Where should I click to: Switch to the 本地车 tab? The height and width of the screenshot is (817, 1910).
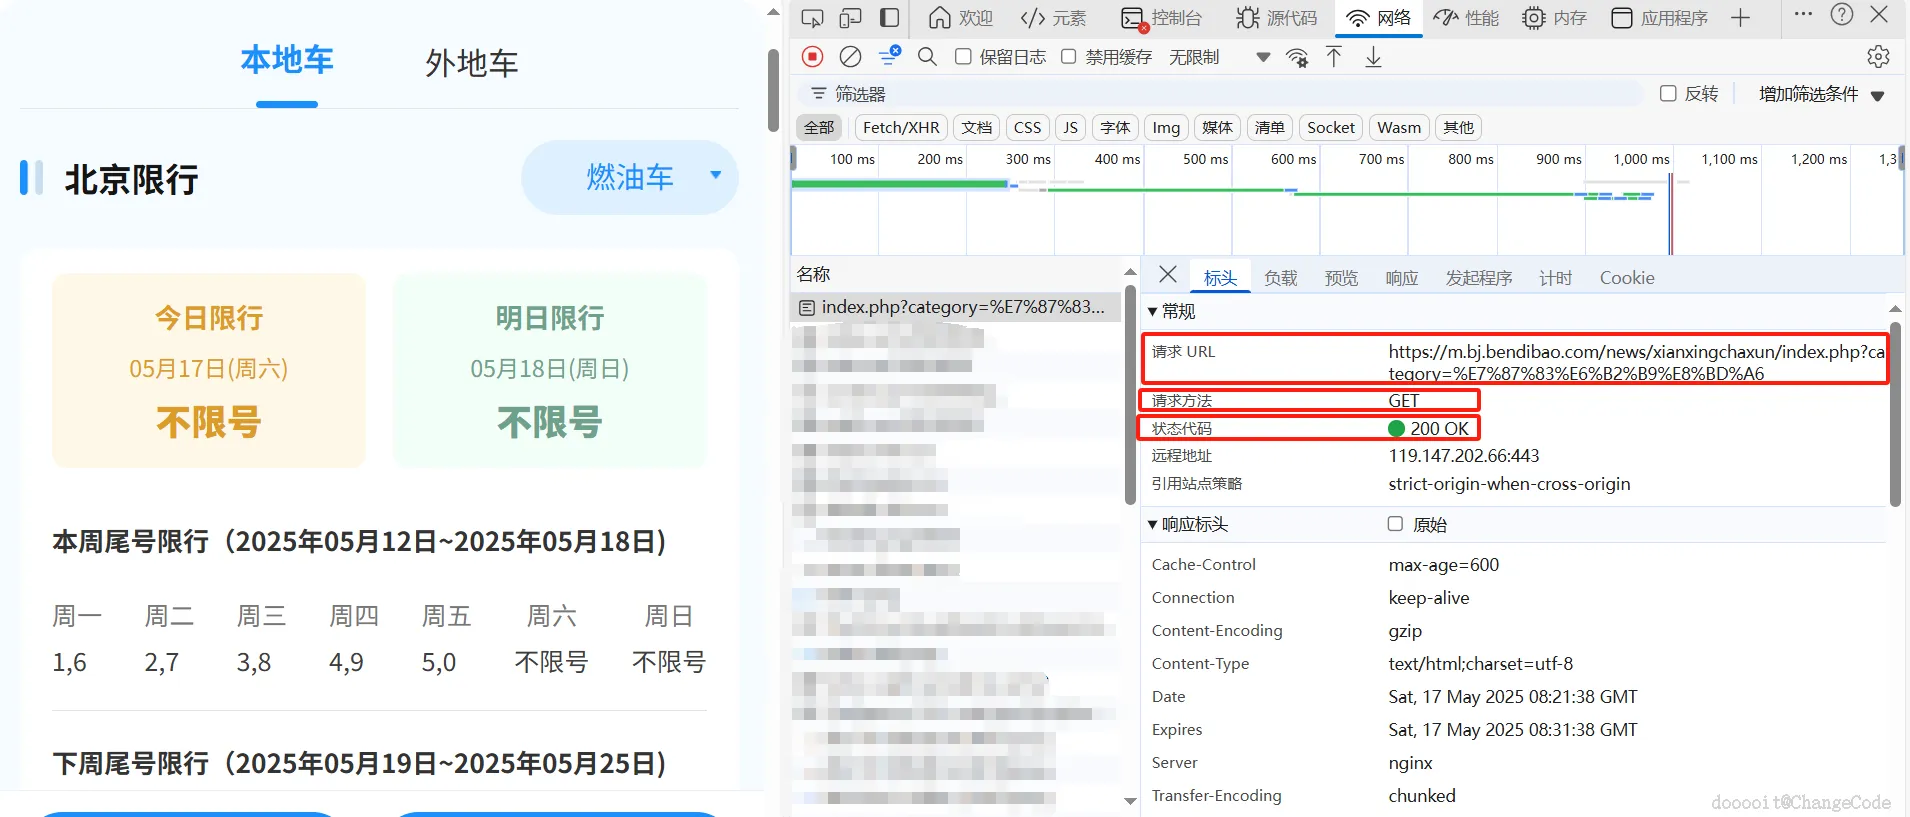point(287,60)
